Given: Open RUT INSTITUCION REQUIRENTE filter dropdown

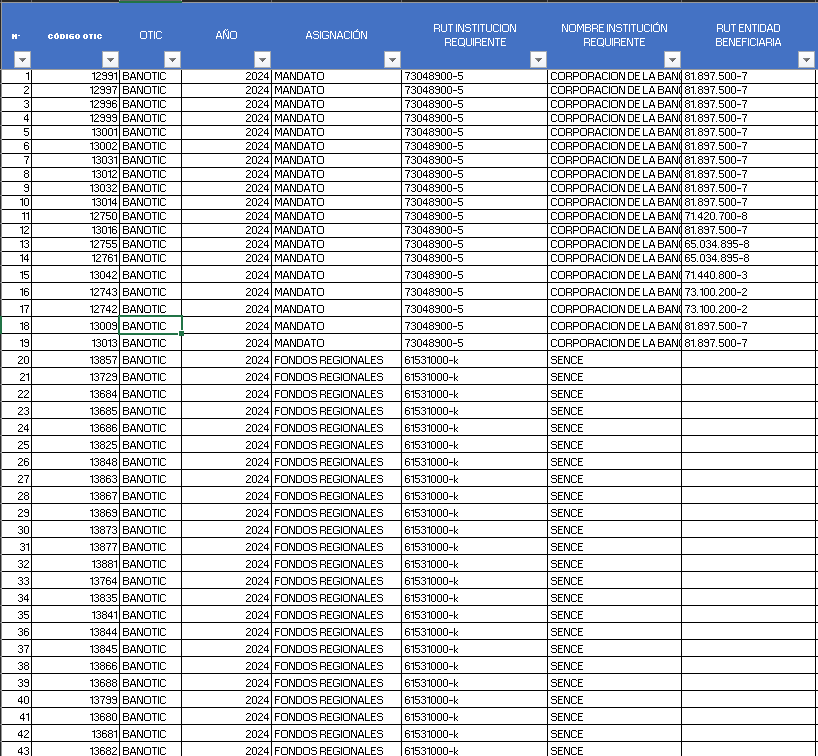Looking at the screenshot, I should (538, 60).
